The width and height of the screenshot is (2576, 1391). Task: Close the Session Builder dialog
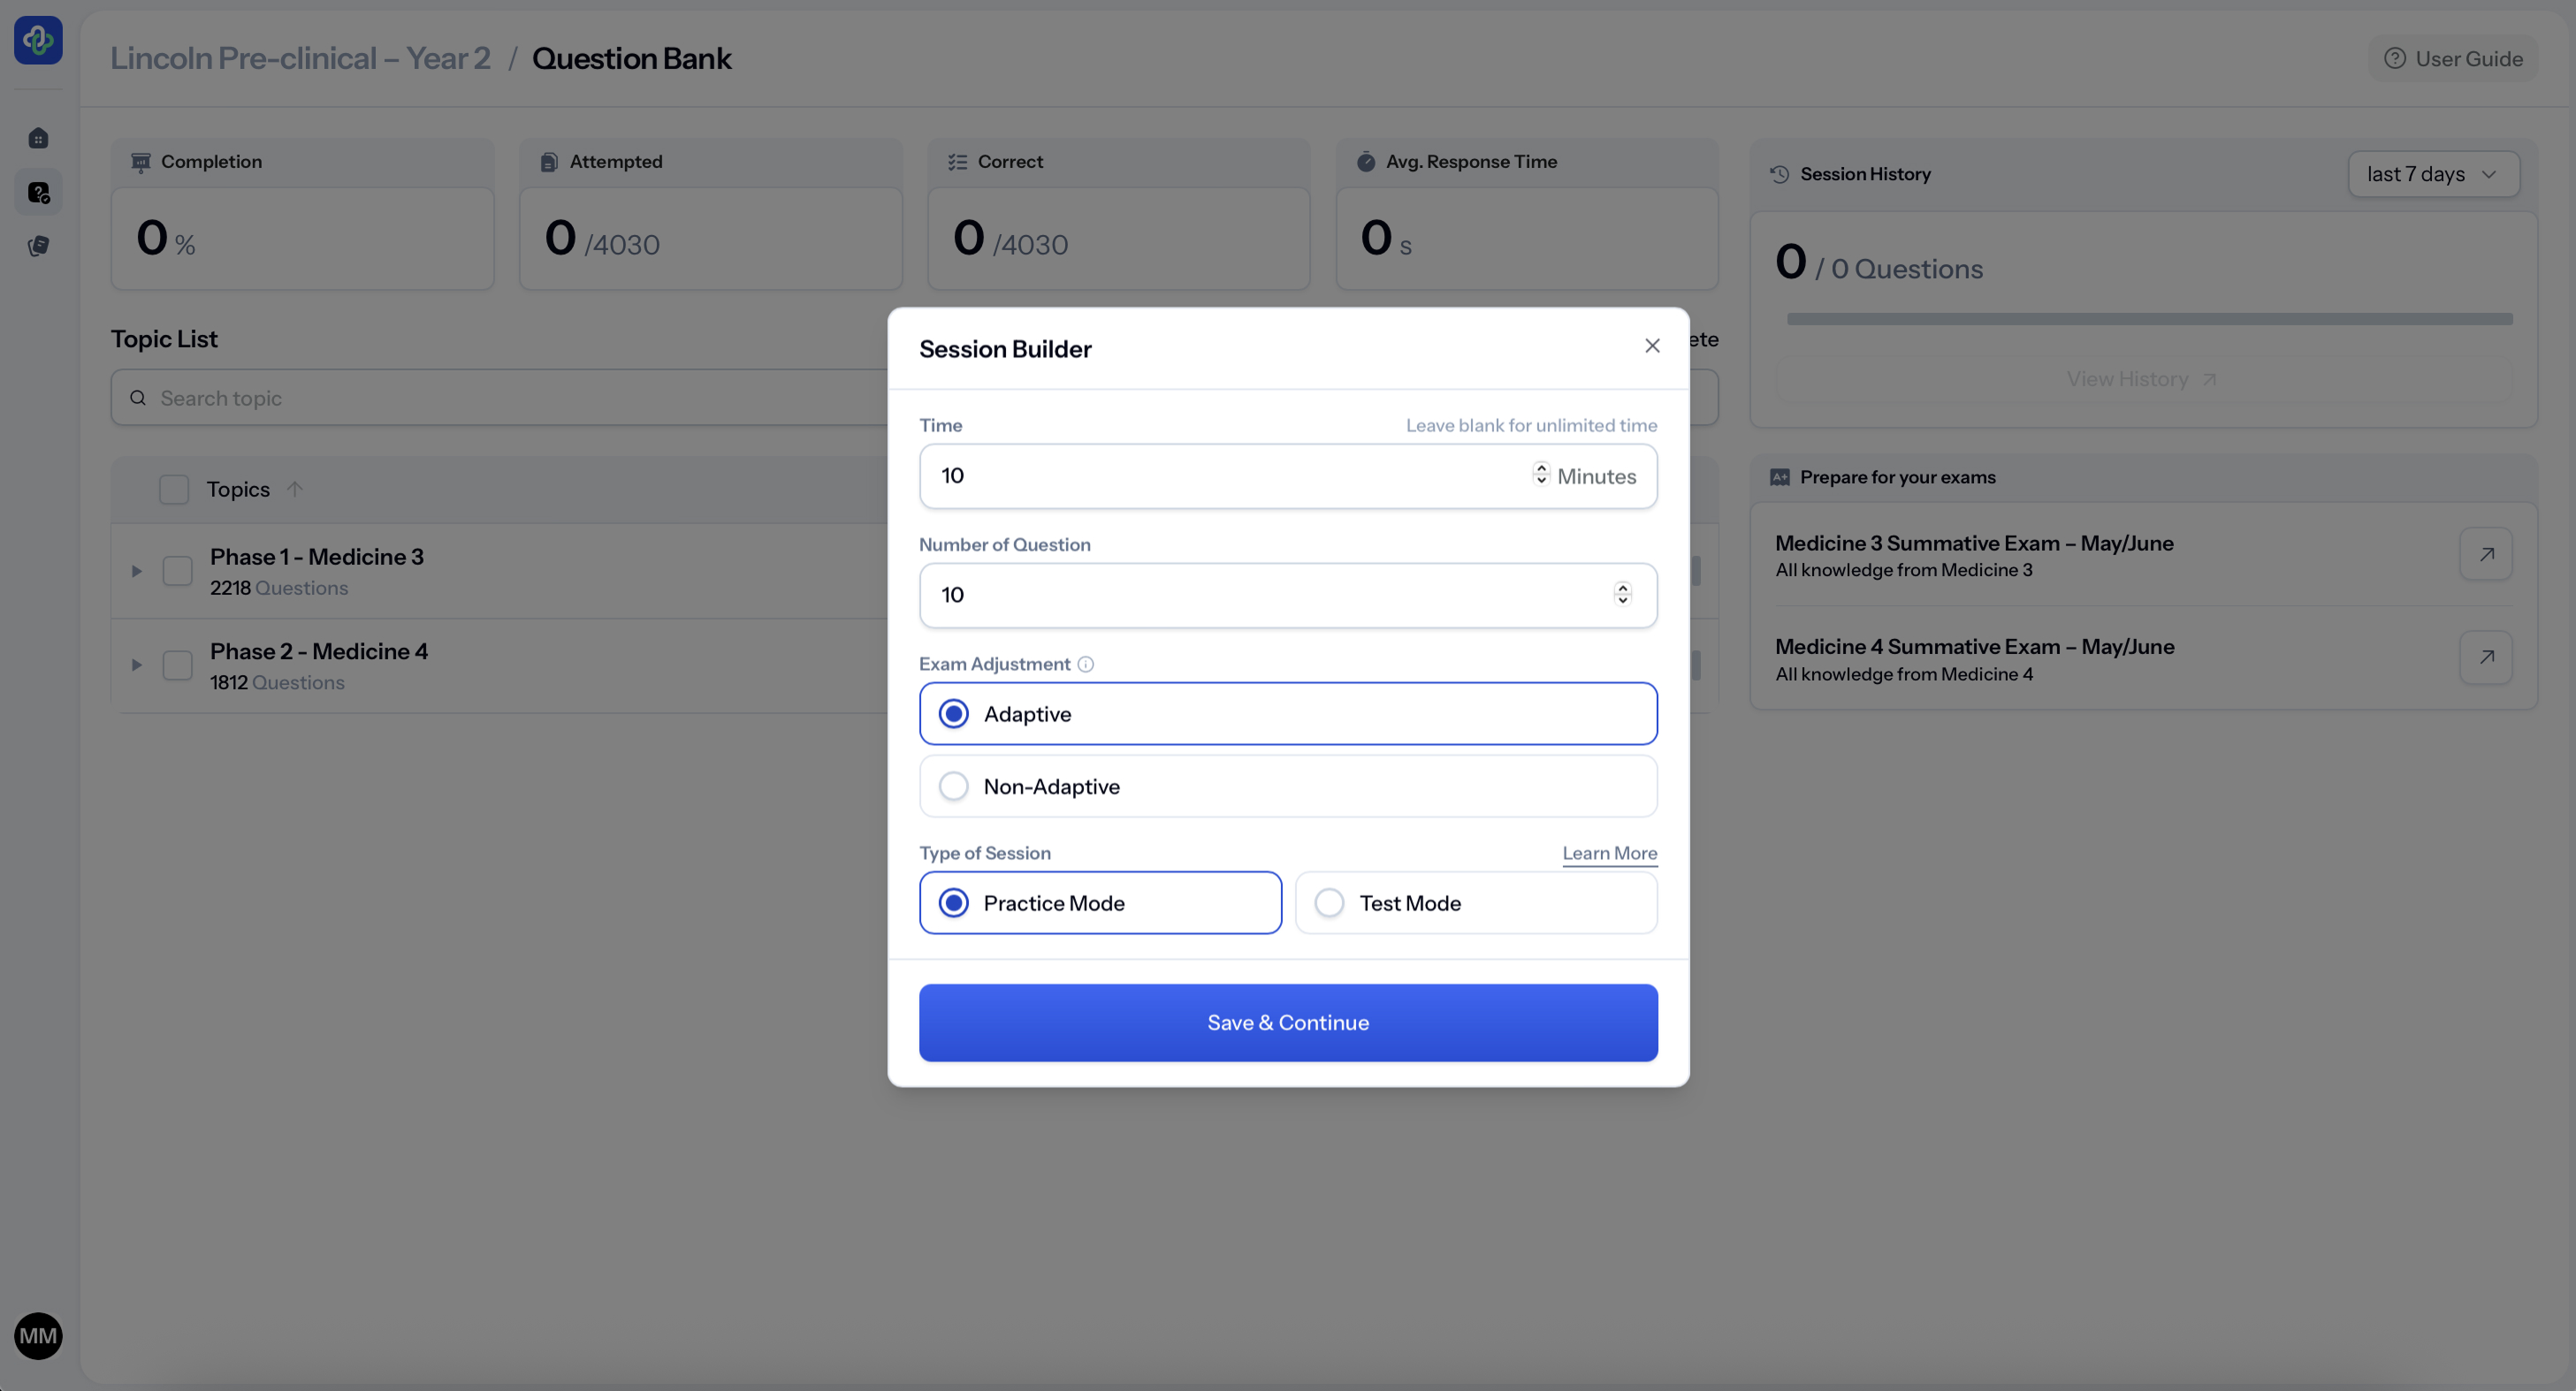(x=1652, y=345)
